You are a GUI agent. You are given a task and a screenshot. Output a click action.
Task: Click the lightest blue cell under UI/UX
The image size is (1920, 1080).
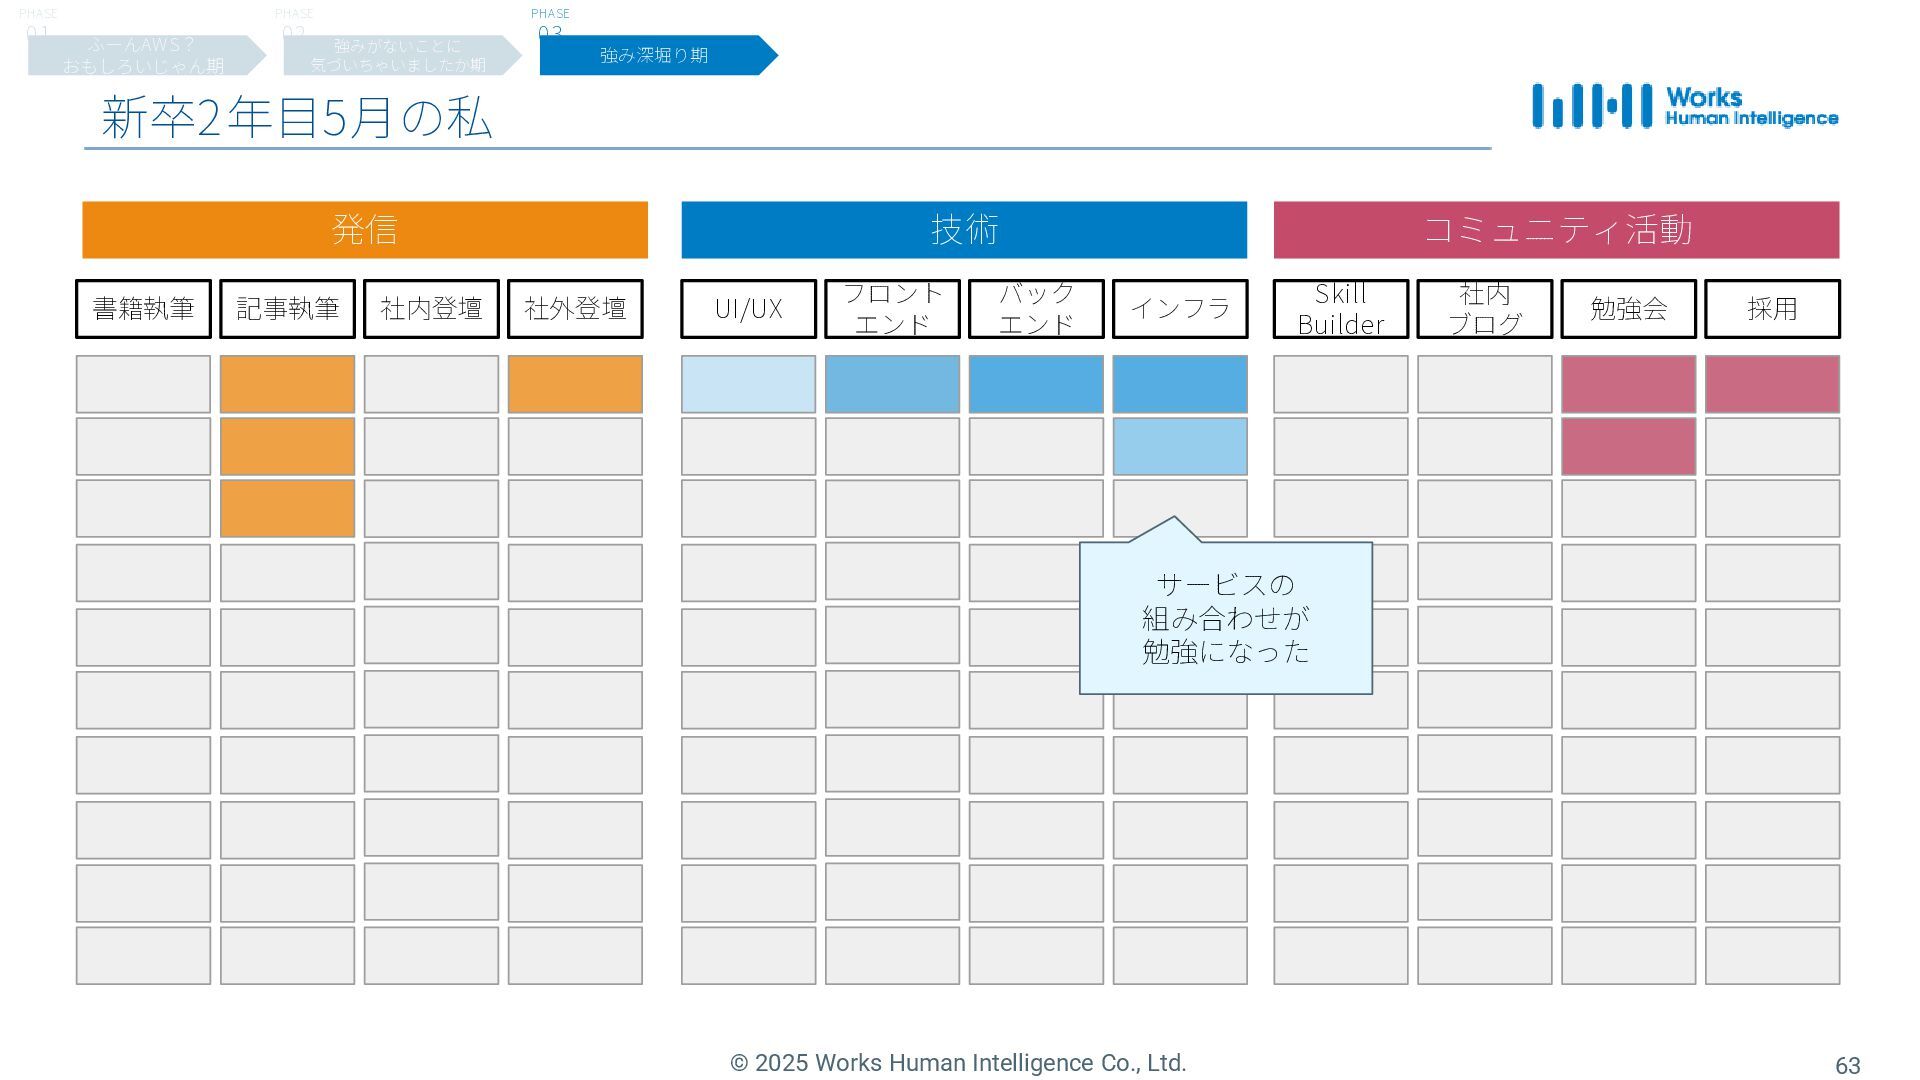748,384
